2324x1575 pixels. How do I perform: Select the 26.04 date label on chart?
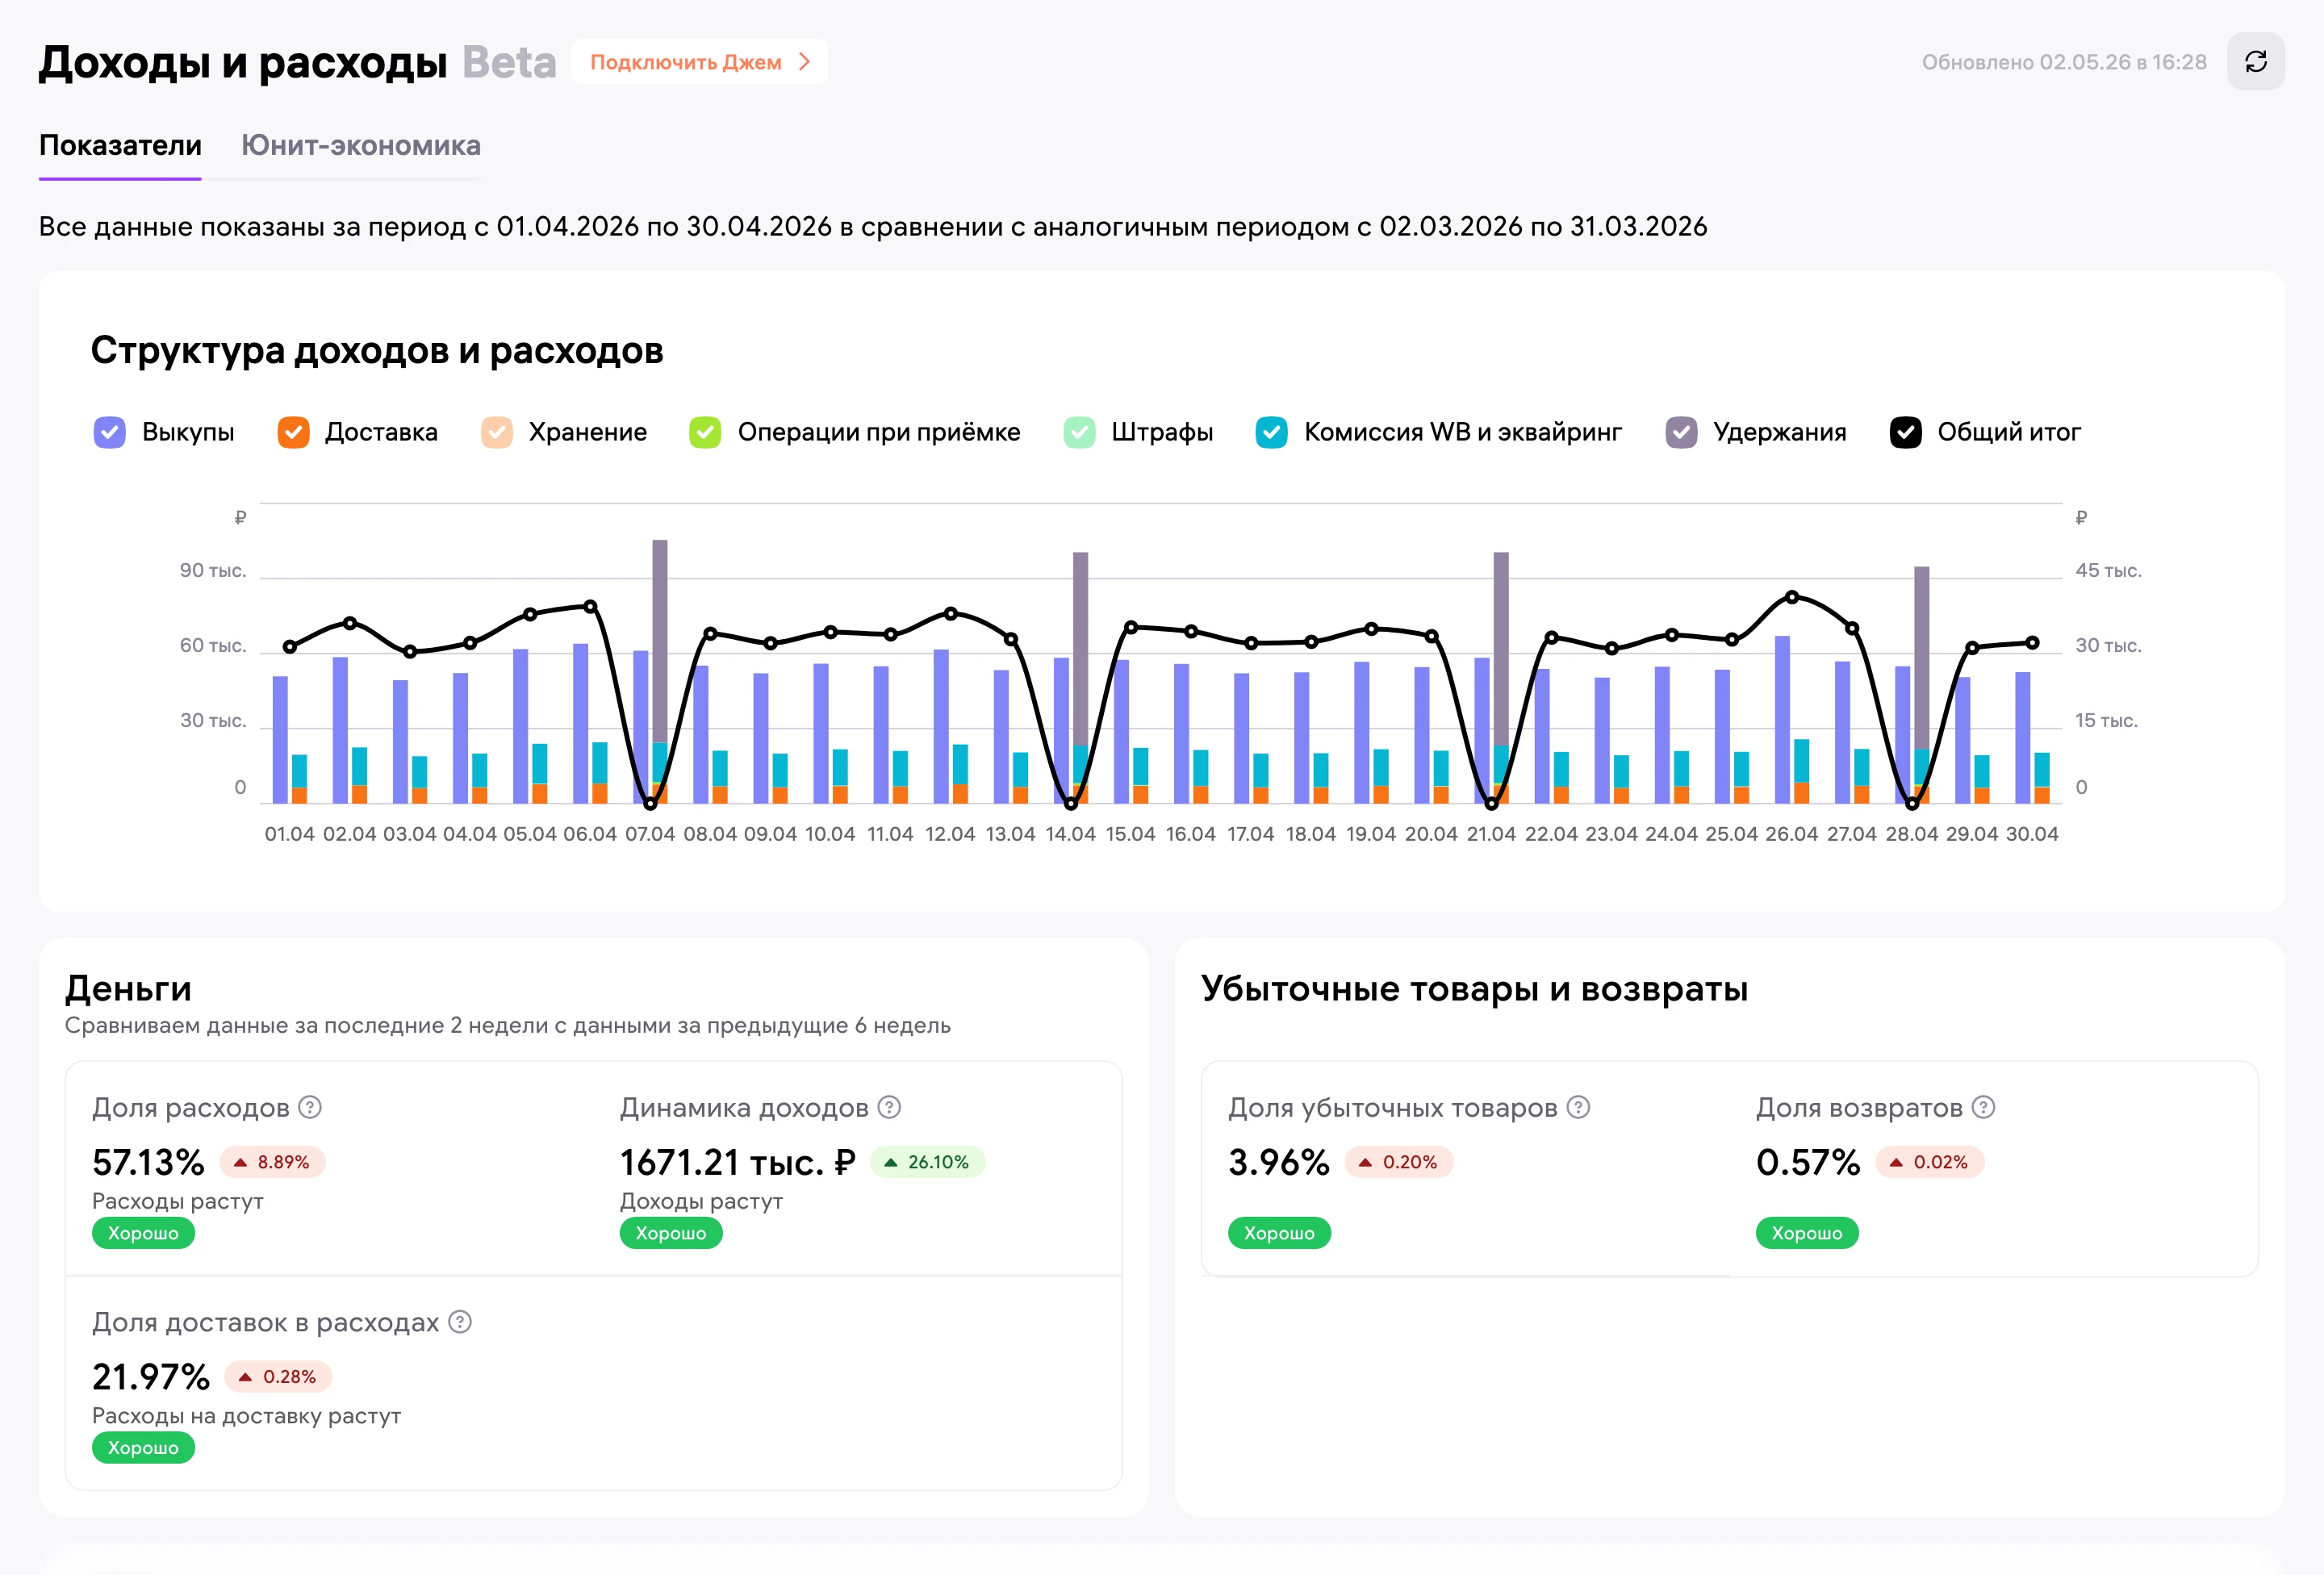click(x=1791, y=834)
